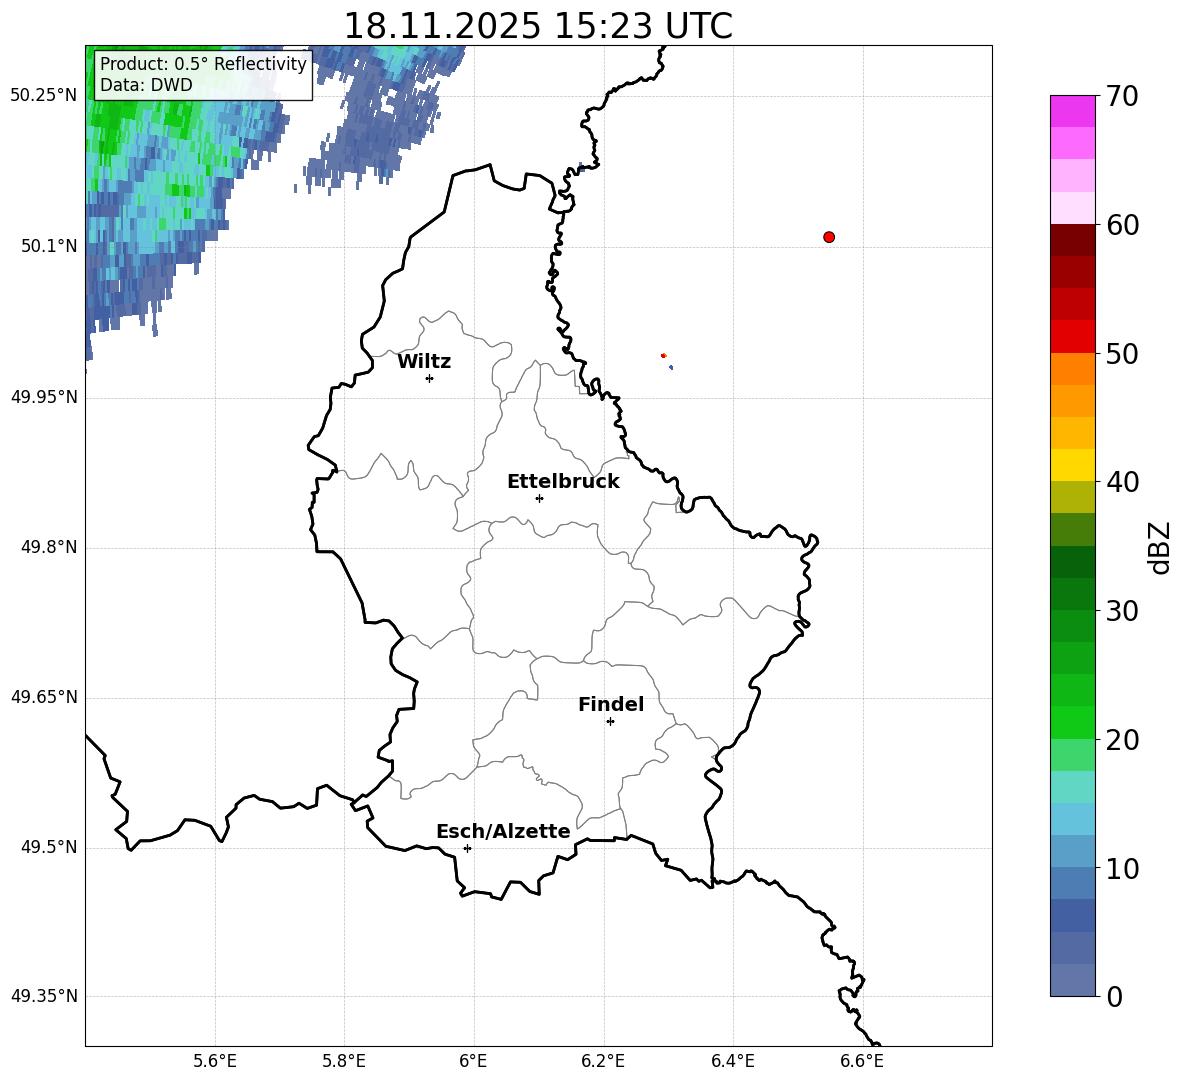Viewport: 1184px width, 1081px height.
Task: Click the red dot marker northeast of Luxembourg
Action: (x=829, y=237)
